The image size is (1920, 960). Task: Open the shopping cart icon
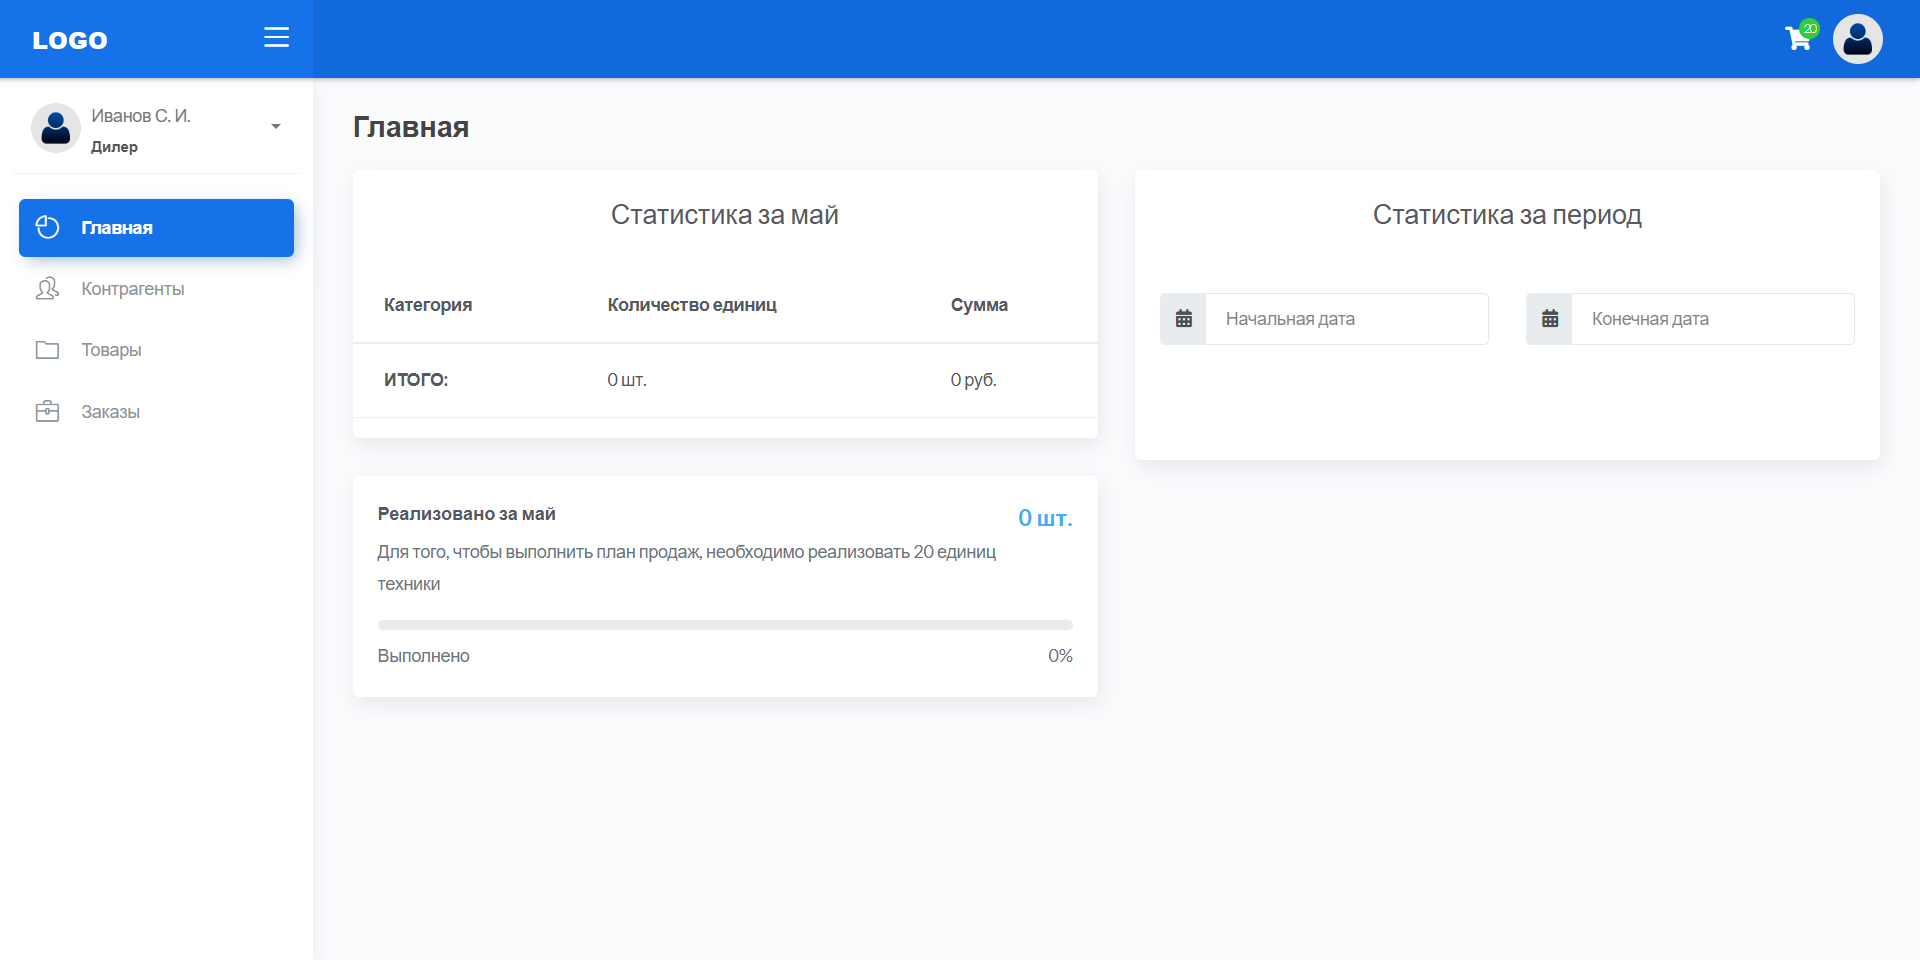point(1797,39)
